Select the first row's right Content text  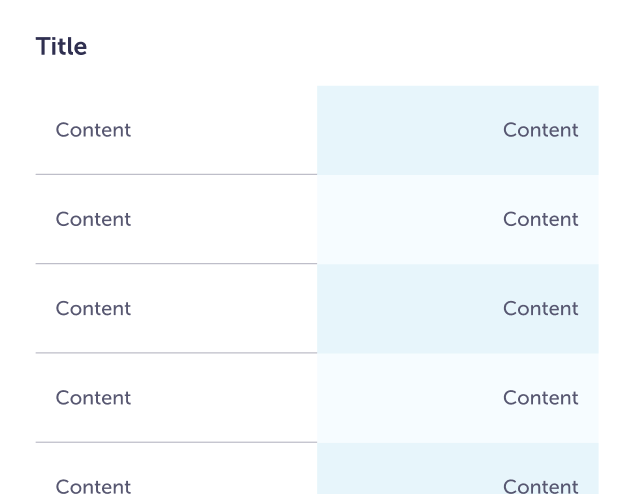tap(540, 130)
